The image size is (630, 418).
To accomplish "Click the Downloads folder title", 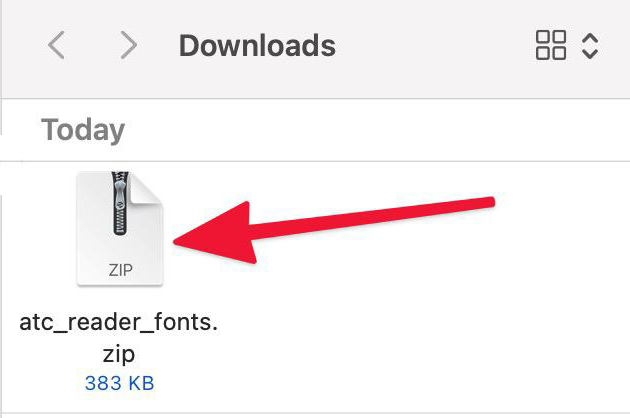I will 257,45.
